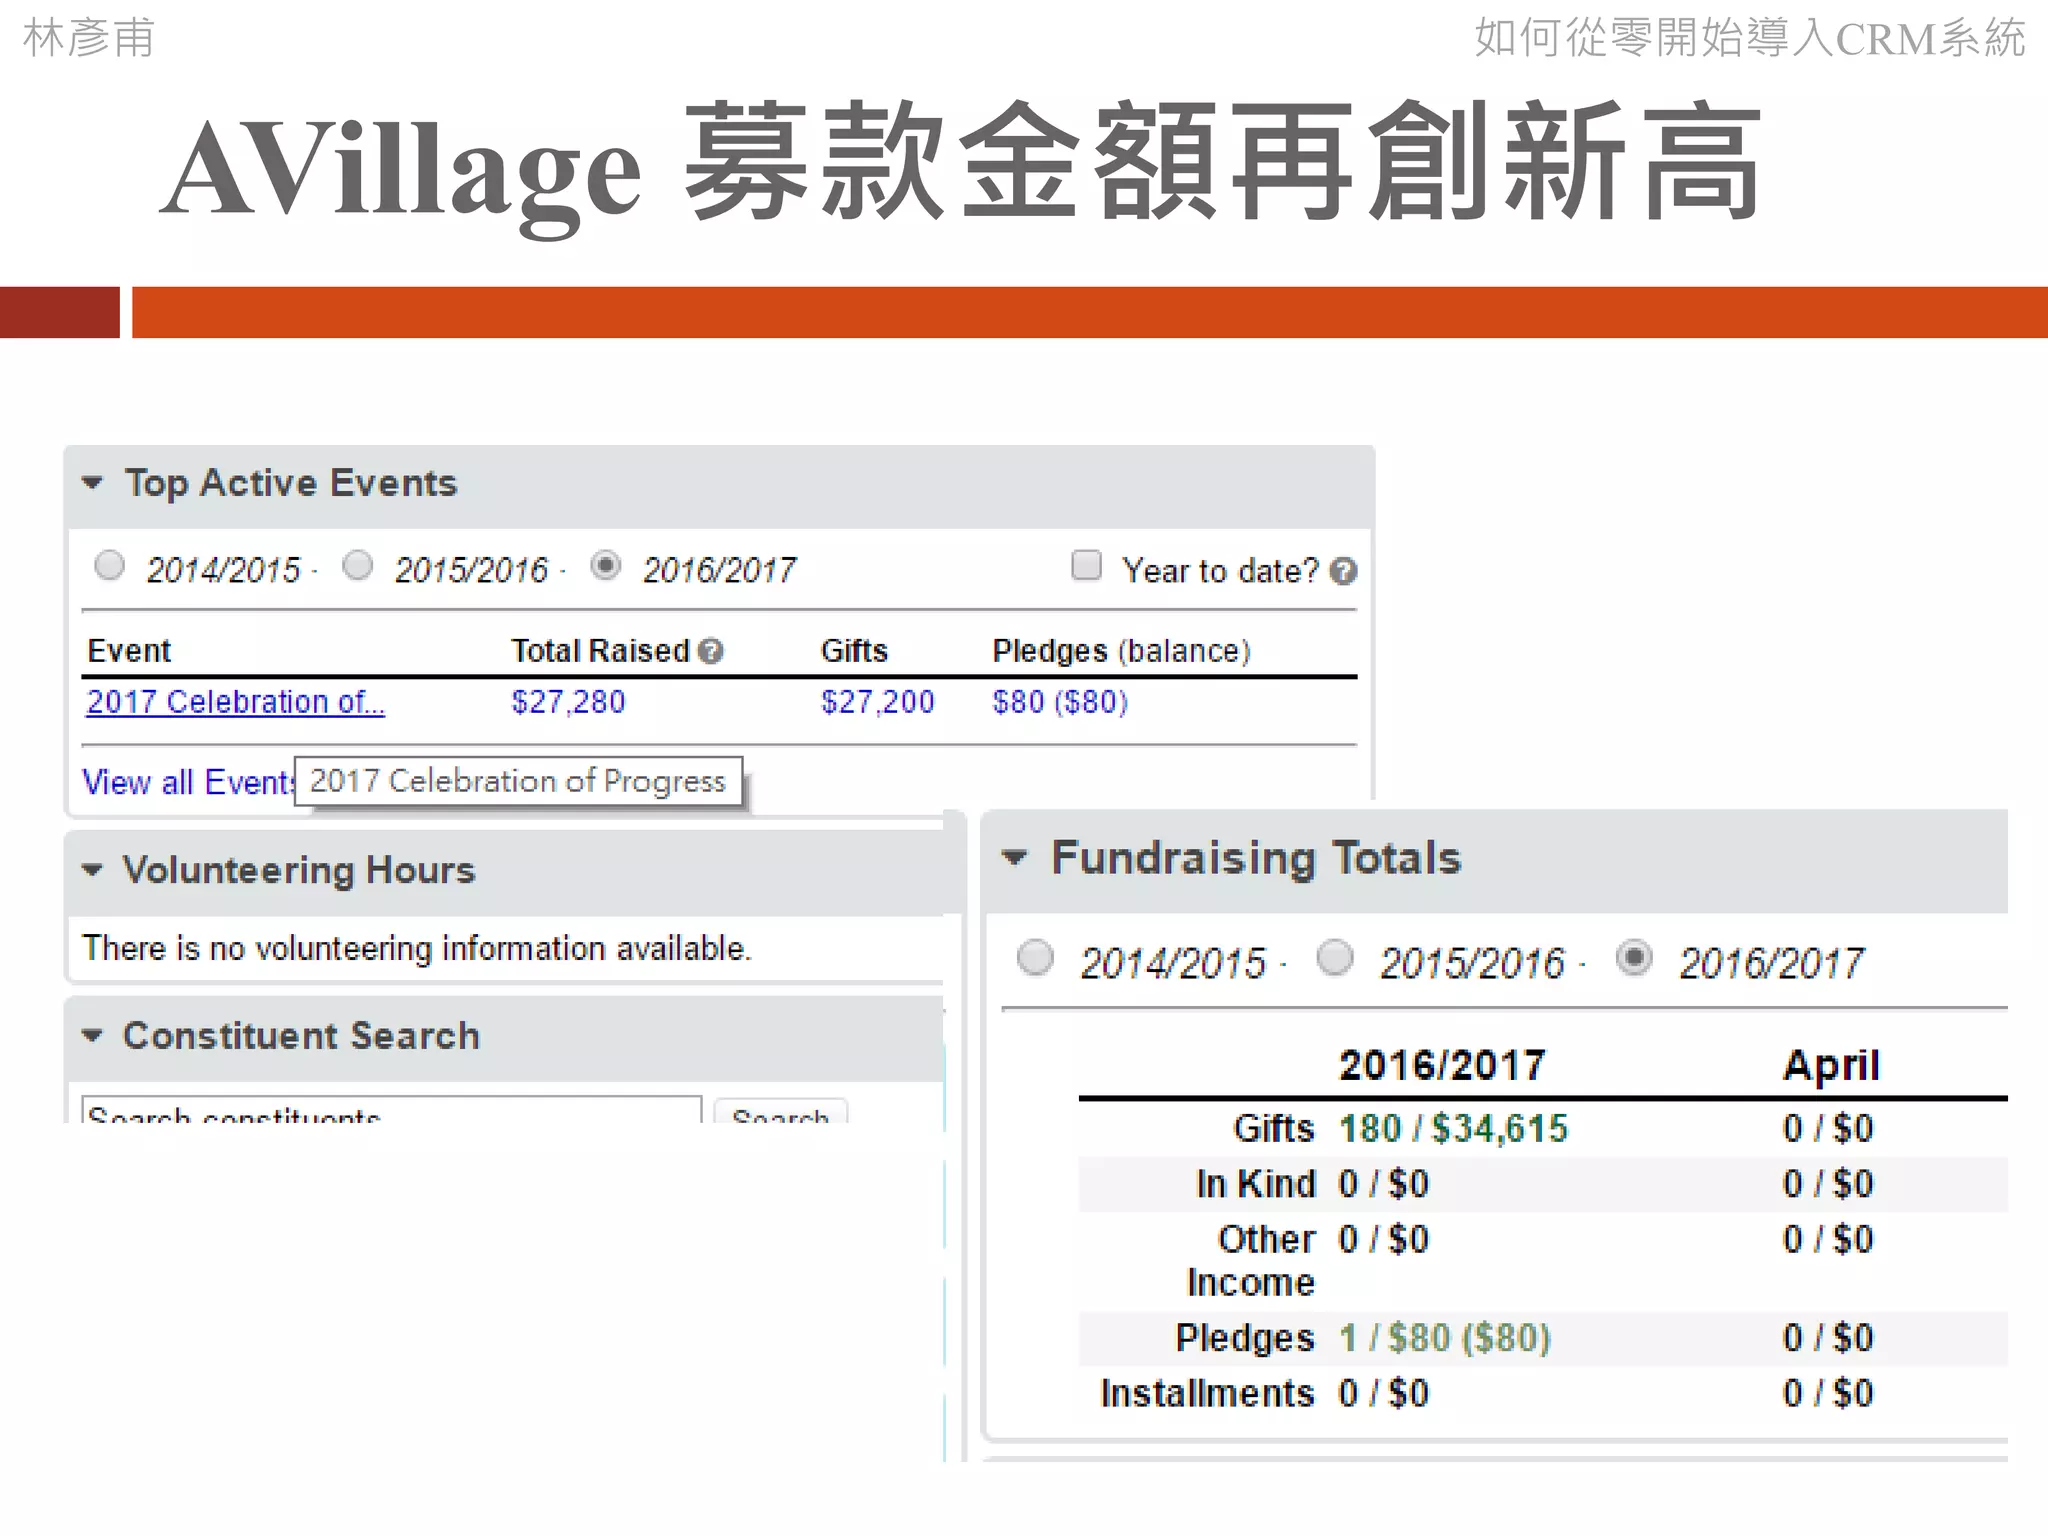Click Pledges (balance) column header

[x=1121, y=651]
